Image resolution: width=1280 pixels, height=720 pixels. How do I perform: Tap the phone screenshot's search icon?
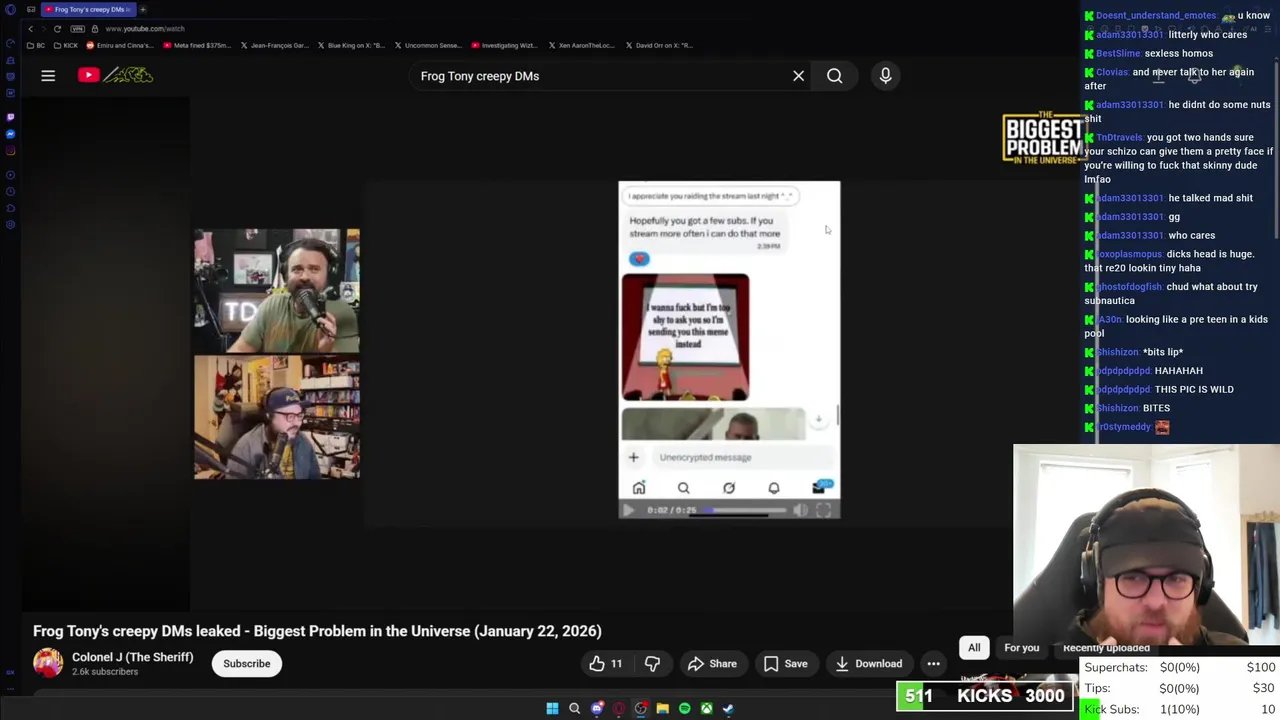point(684,488)
